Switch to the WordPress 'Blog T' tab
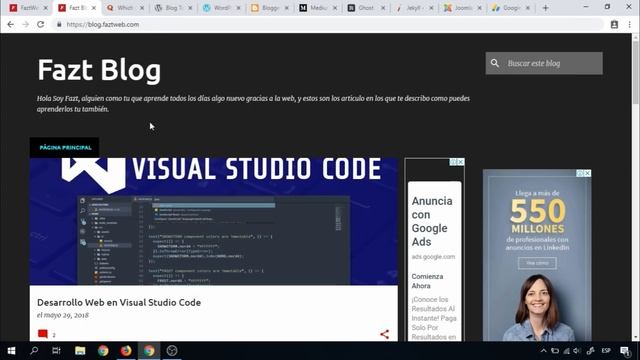Viewport: 640px width, 360px height. coord(173,8)
